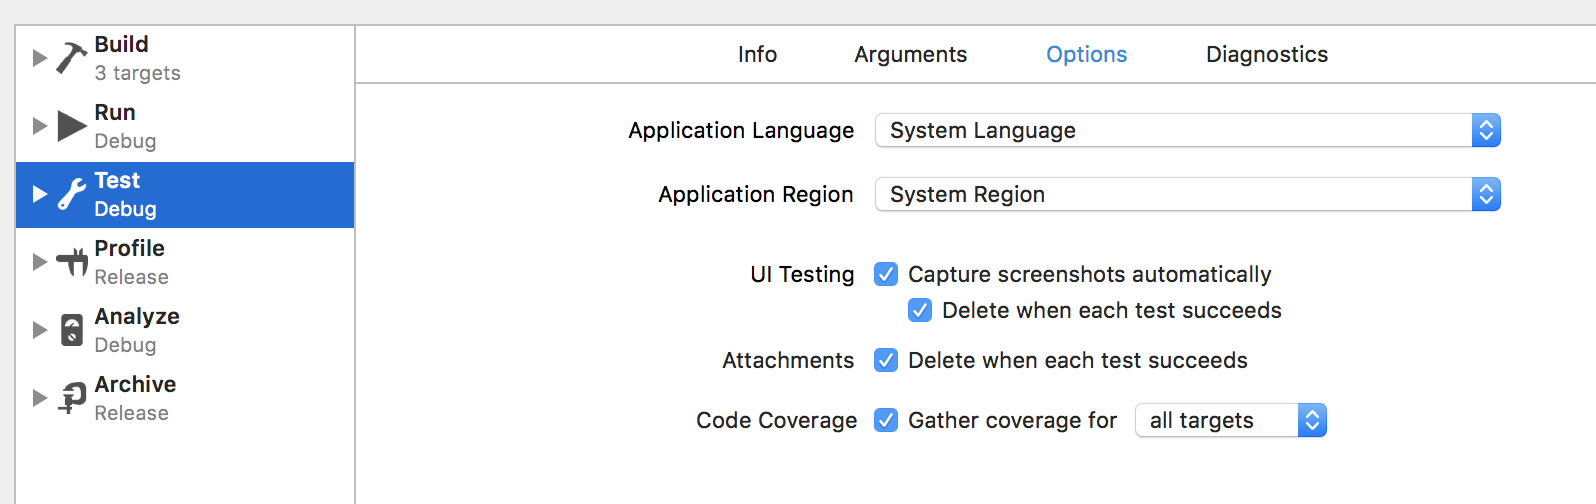Click the Profile instrument icon

click(x=71, y=262)
